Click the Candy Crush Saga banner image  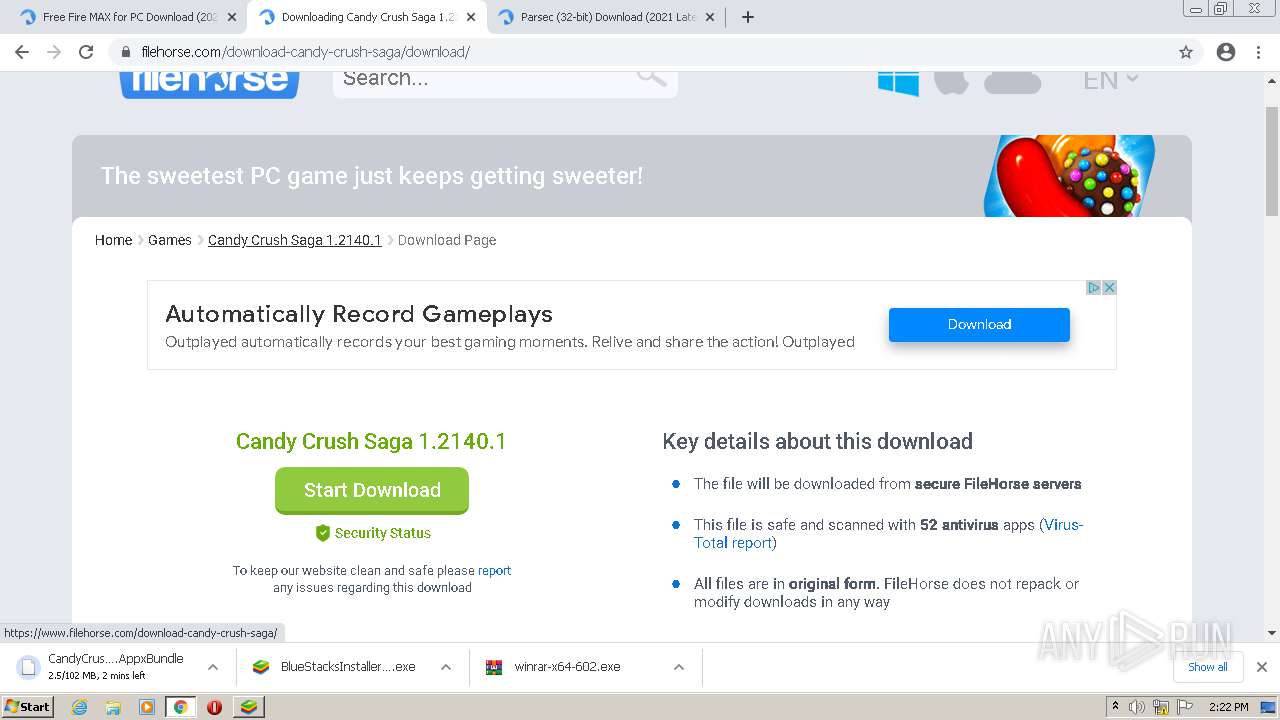(x=1068, y=176)
